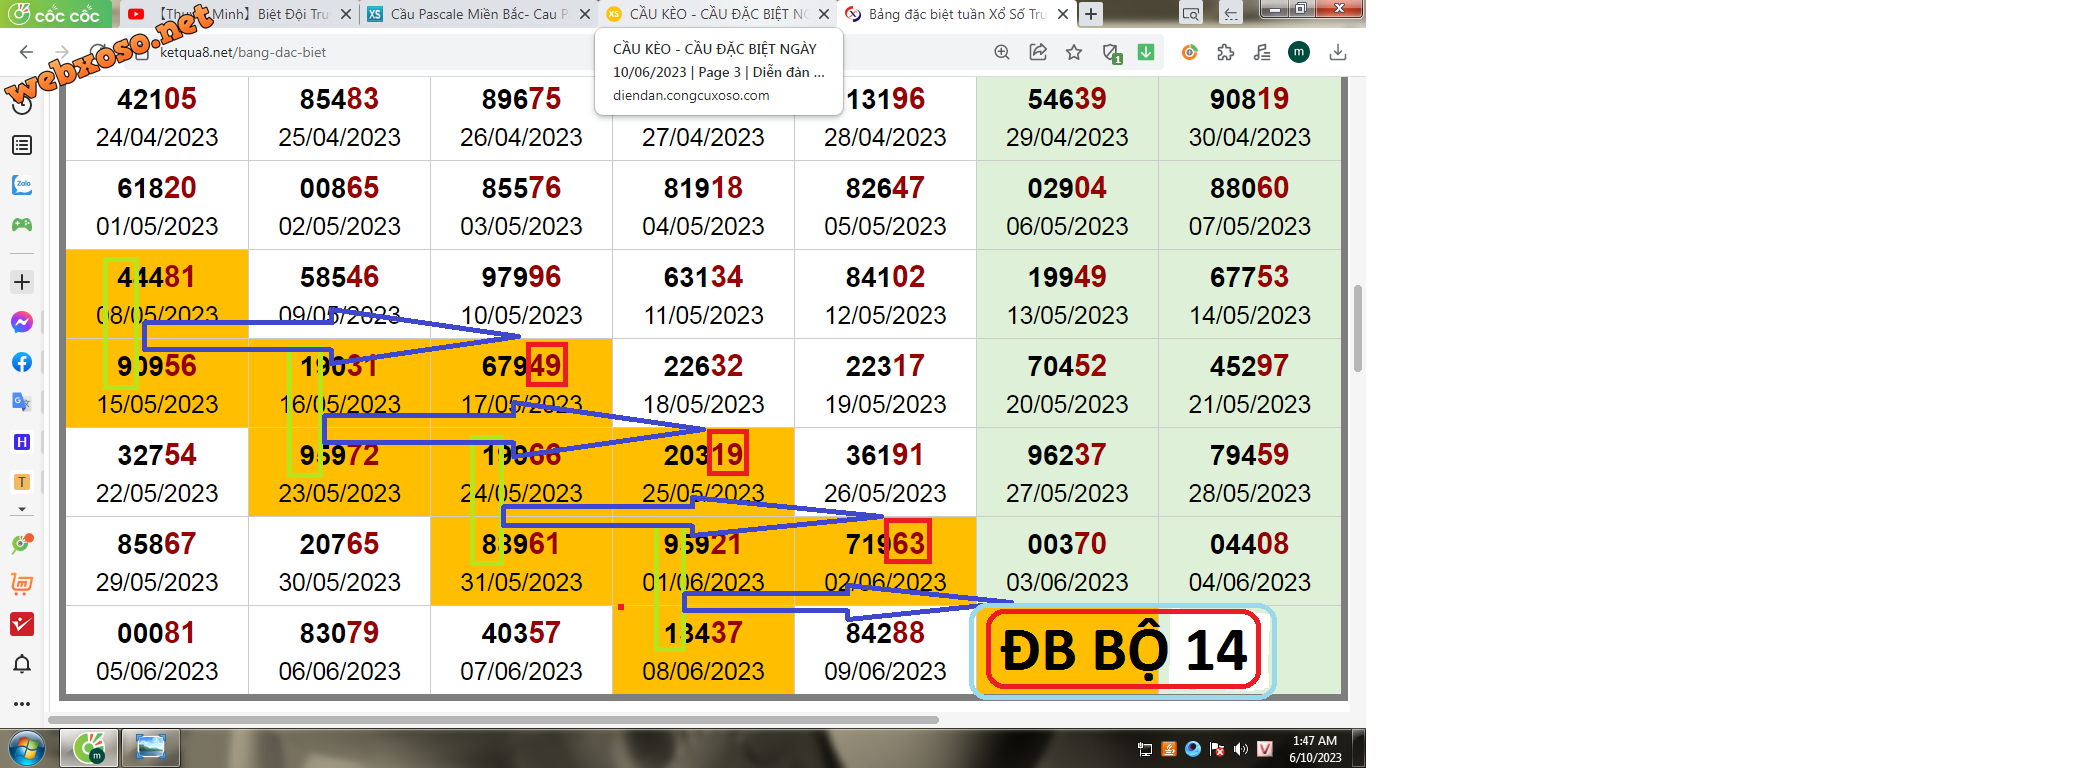The width and height of the screenshot is (2074, 768).
Task: Go back to the previous page
Action: pos(27,52)
